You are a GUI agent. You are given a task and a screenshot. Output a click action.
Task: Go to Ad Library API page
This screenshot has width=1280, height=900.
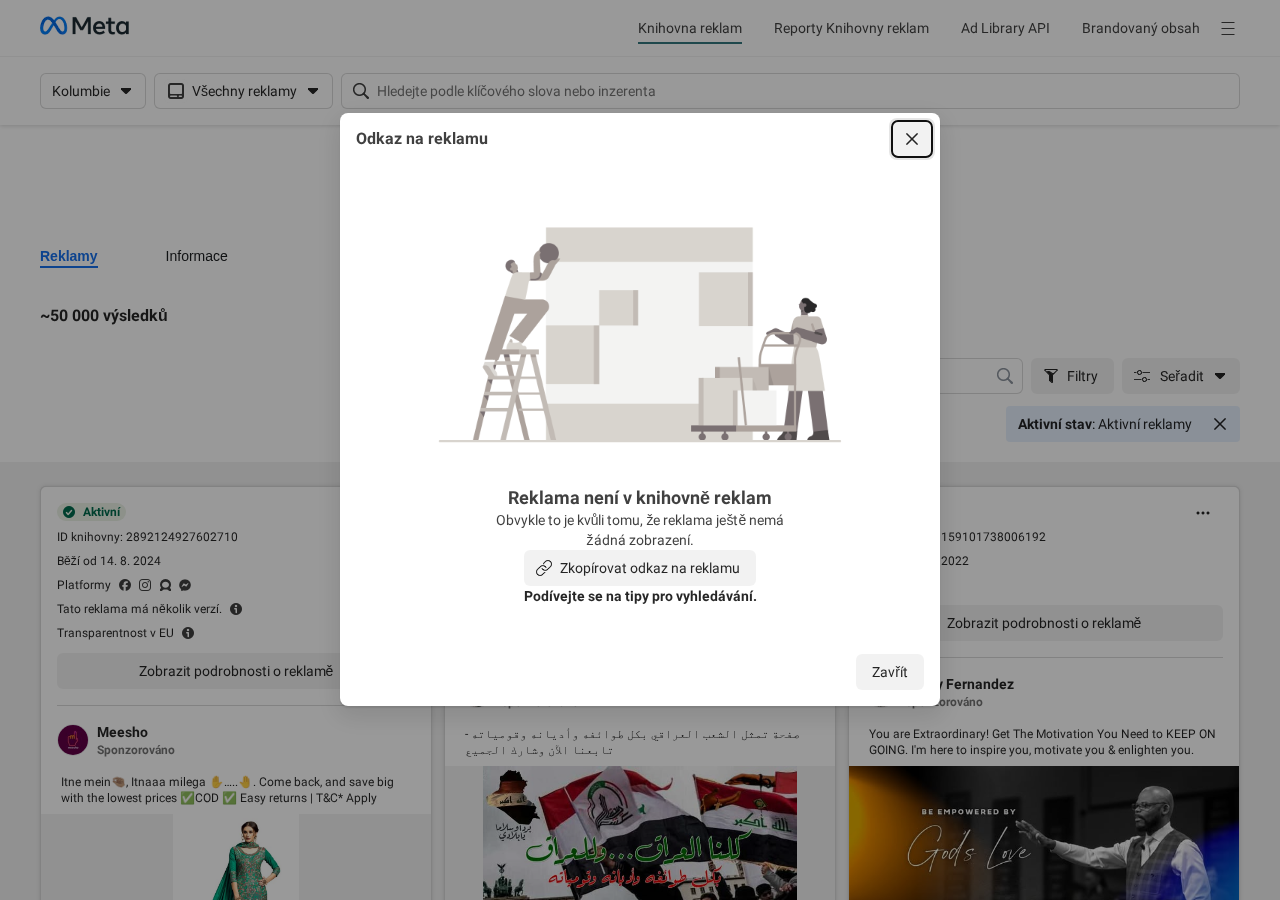coord(1005,28)
